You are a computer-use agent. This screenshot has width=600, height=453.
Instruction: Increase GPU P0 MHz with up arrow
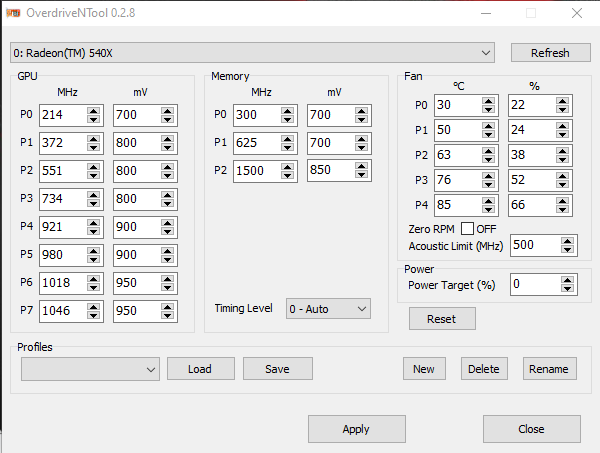pos(93,111)
